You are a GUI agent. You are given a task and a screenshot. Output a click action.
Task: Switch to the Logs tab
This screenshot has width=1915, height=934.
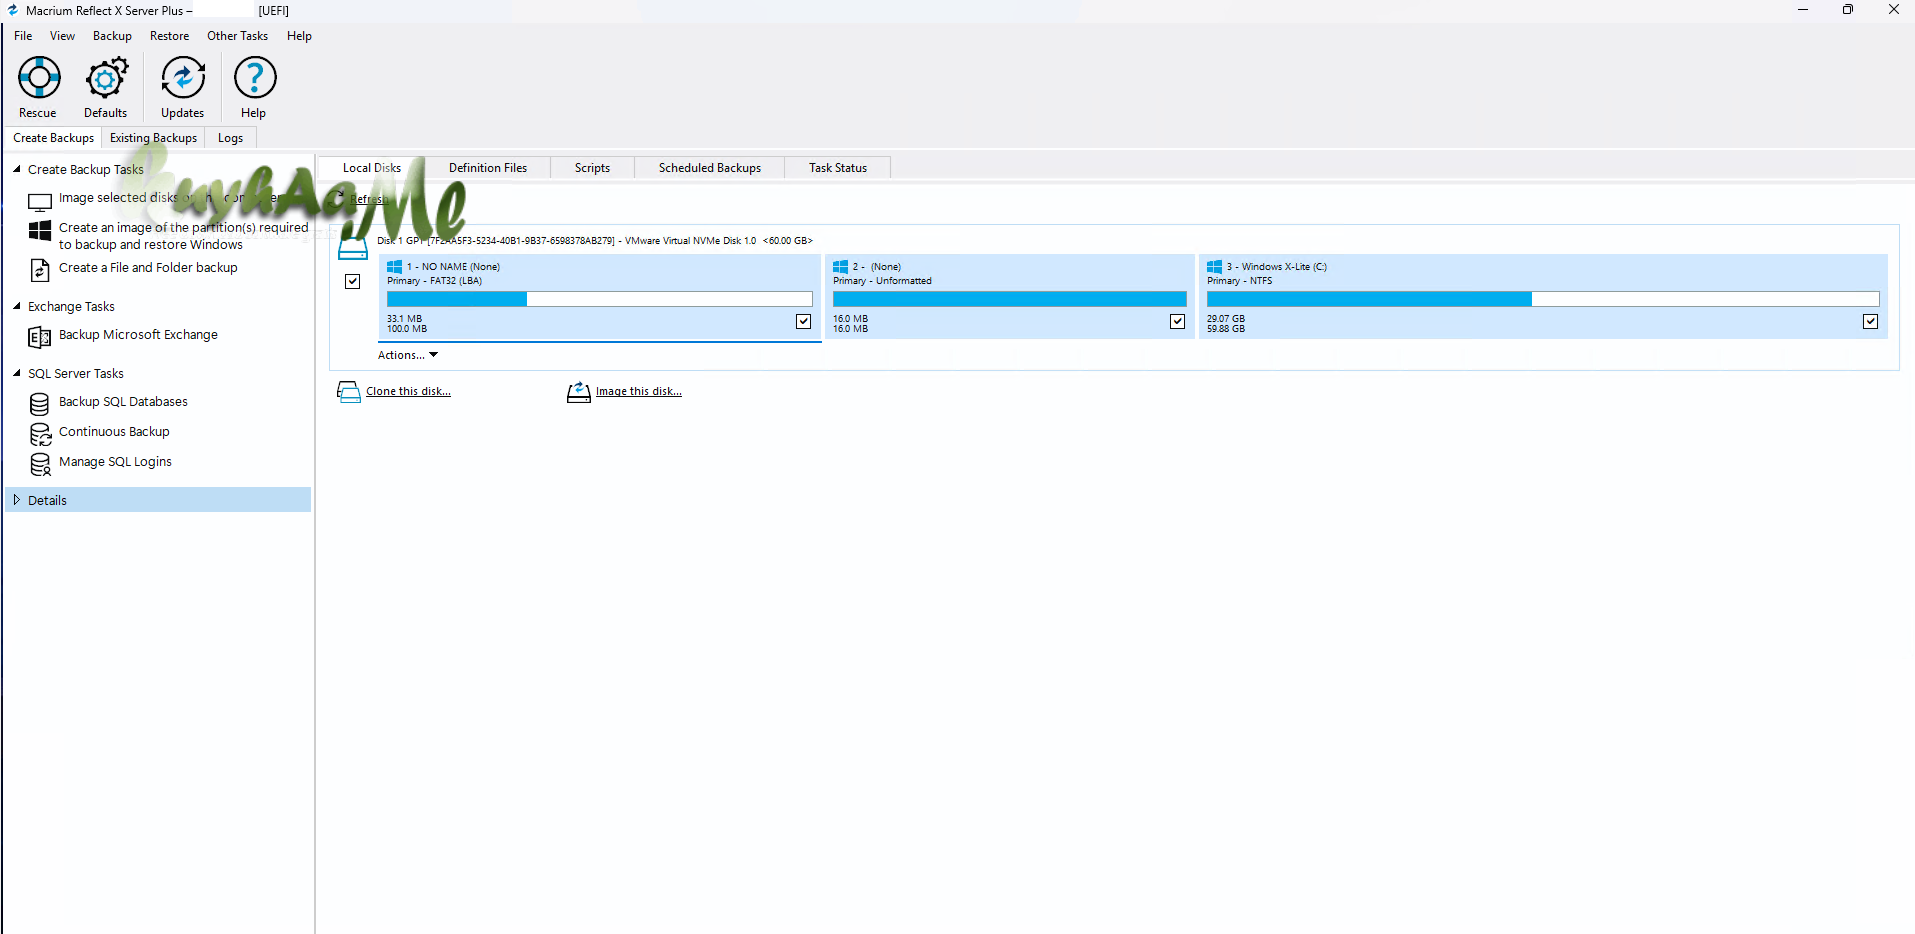[230, 138]
